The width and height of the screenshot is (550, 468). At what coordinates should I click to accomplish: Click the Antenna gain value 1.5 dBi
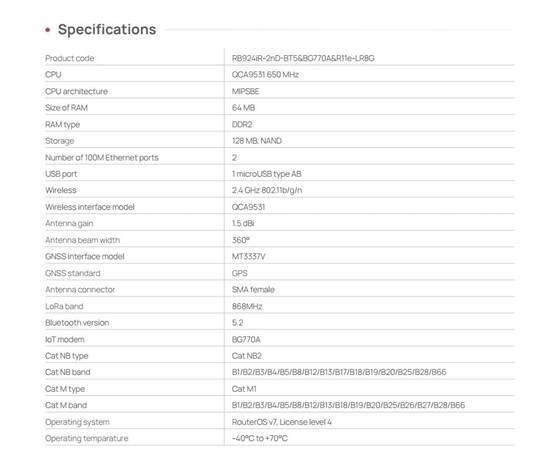coord(243,223)
